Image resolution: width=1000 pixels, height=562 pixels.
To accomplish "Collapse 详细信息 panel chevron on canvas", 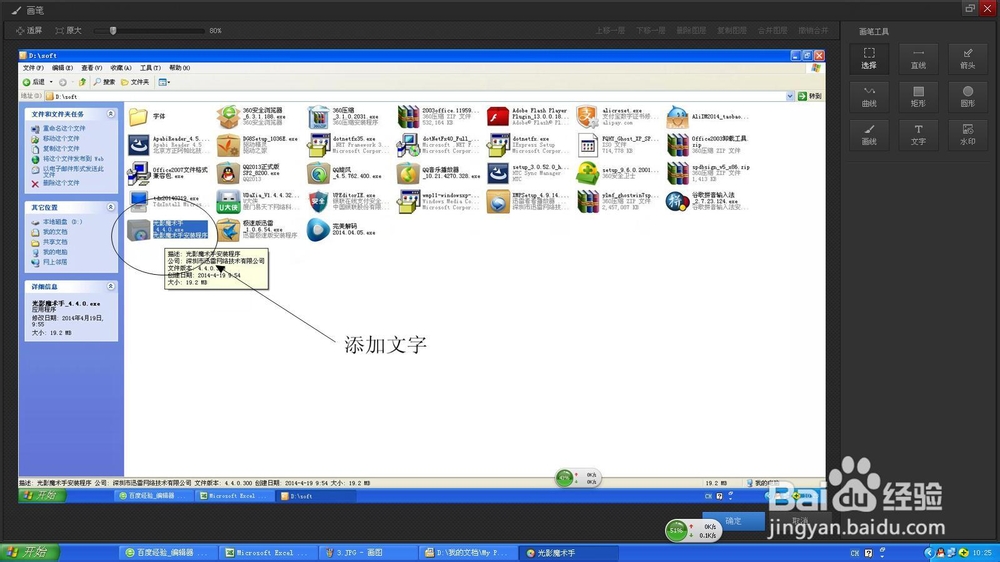I will (x=110, y=286).
